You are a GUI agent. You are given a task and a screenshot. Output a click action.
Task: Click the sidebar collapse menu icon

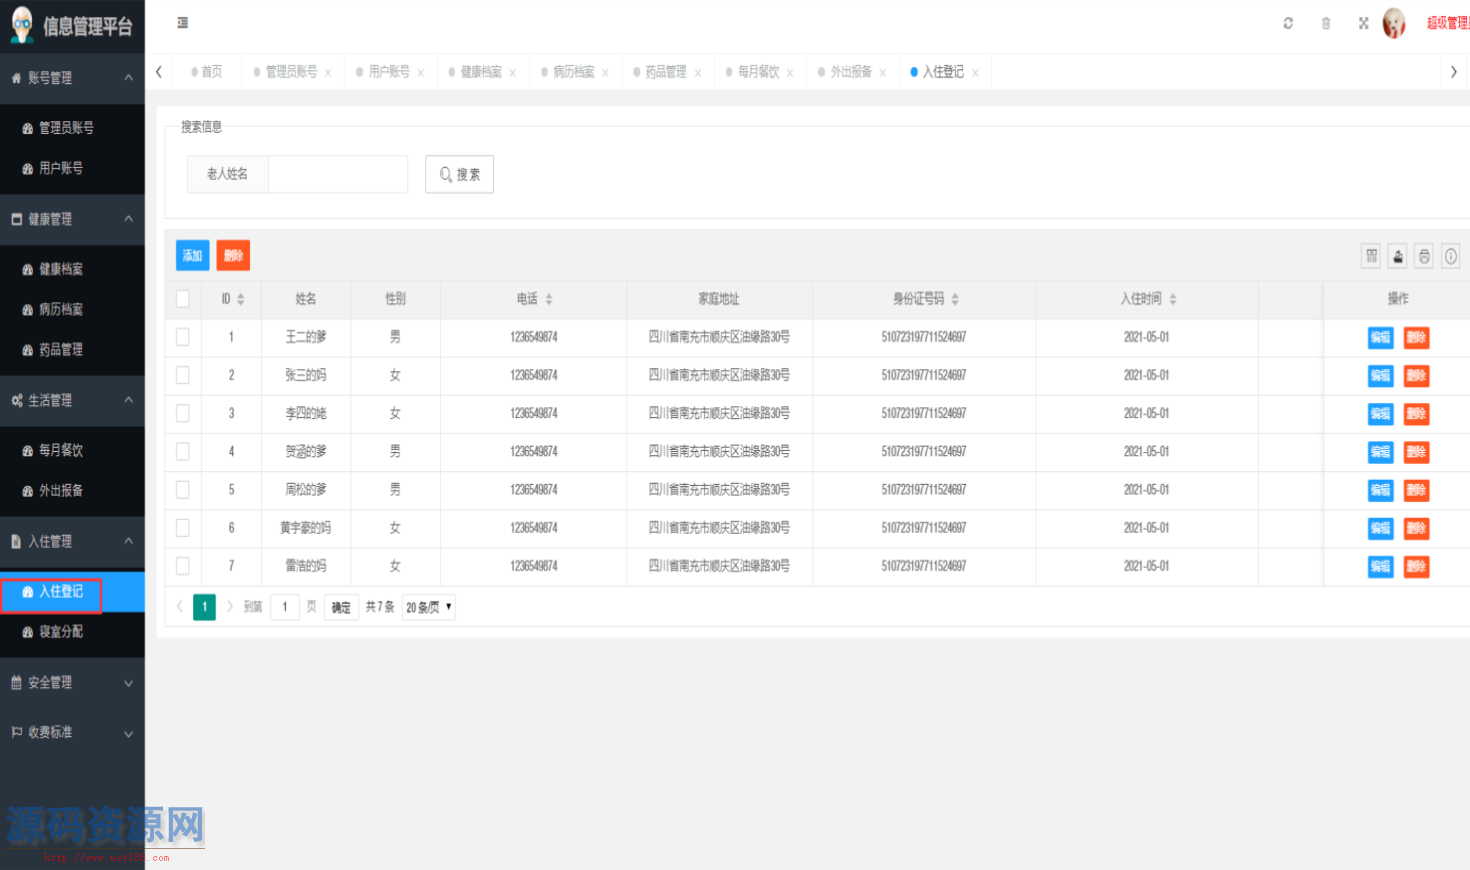click(182, 23)
